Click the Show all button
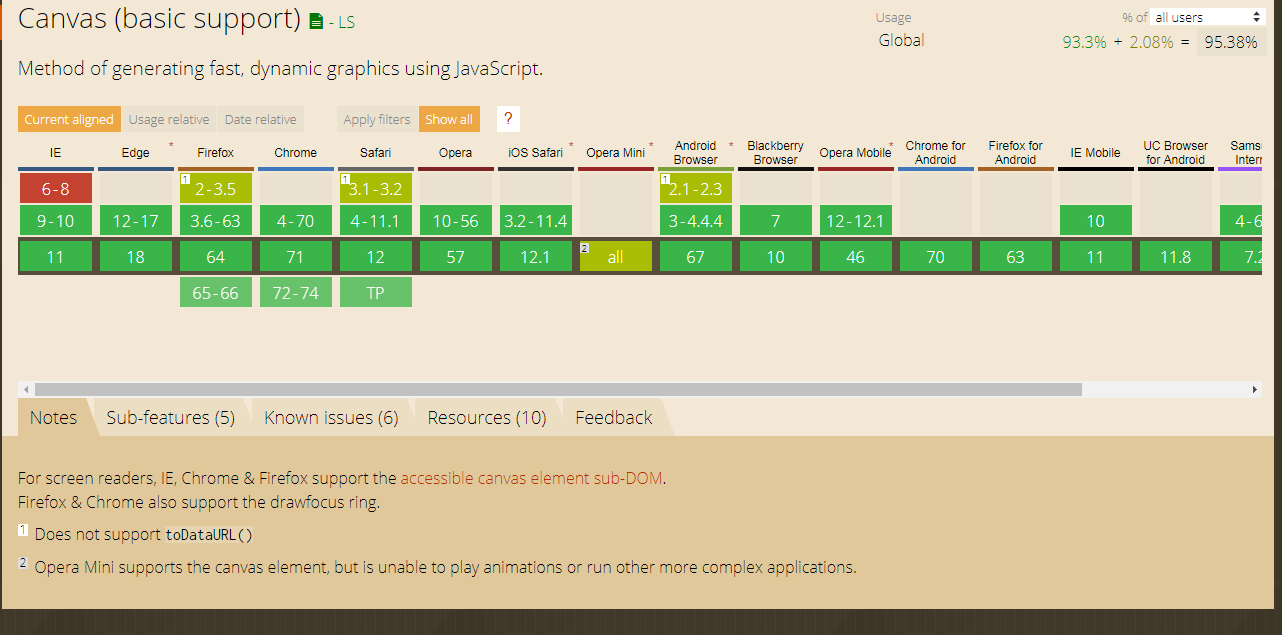This screenshot has height=635, width=1282. tap(449, 119)
